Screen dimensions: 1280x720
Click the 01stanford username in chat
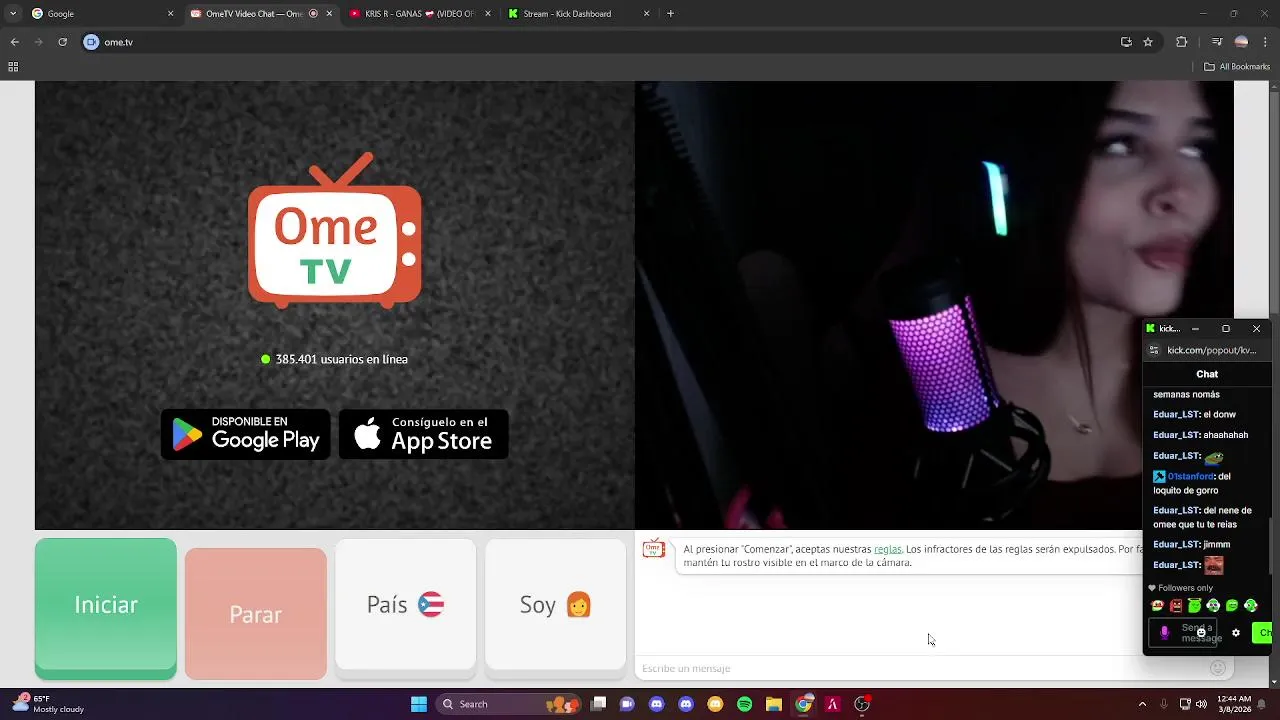(x=1191, y=477)
